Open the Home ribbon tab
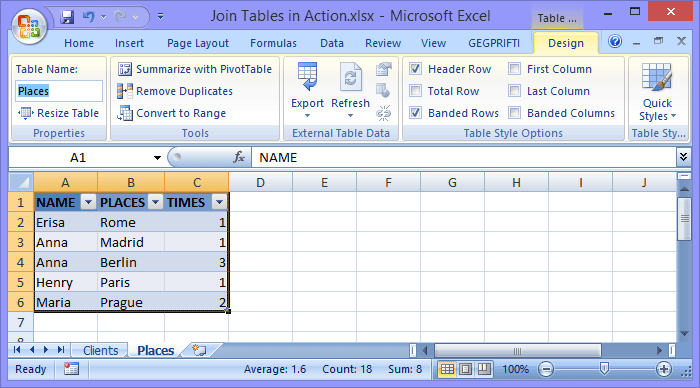This screenshot has width=700, height=388. click(x=79, y=43)
